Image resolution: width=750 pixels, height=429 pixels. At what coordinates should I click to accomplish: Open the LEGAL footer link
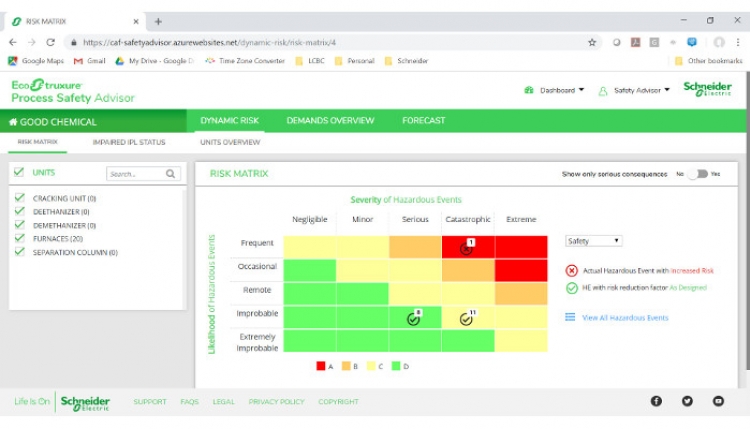(x=223, y=402)
